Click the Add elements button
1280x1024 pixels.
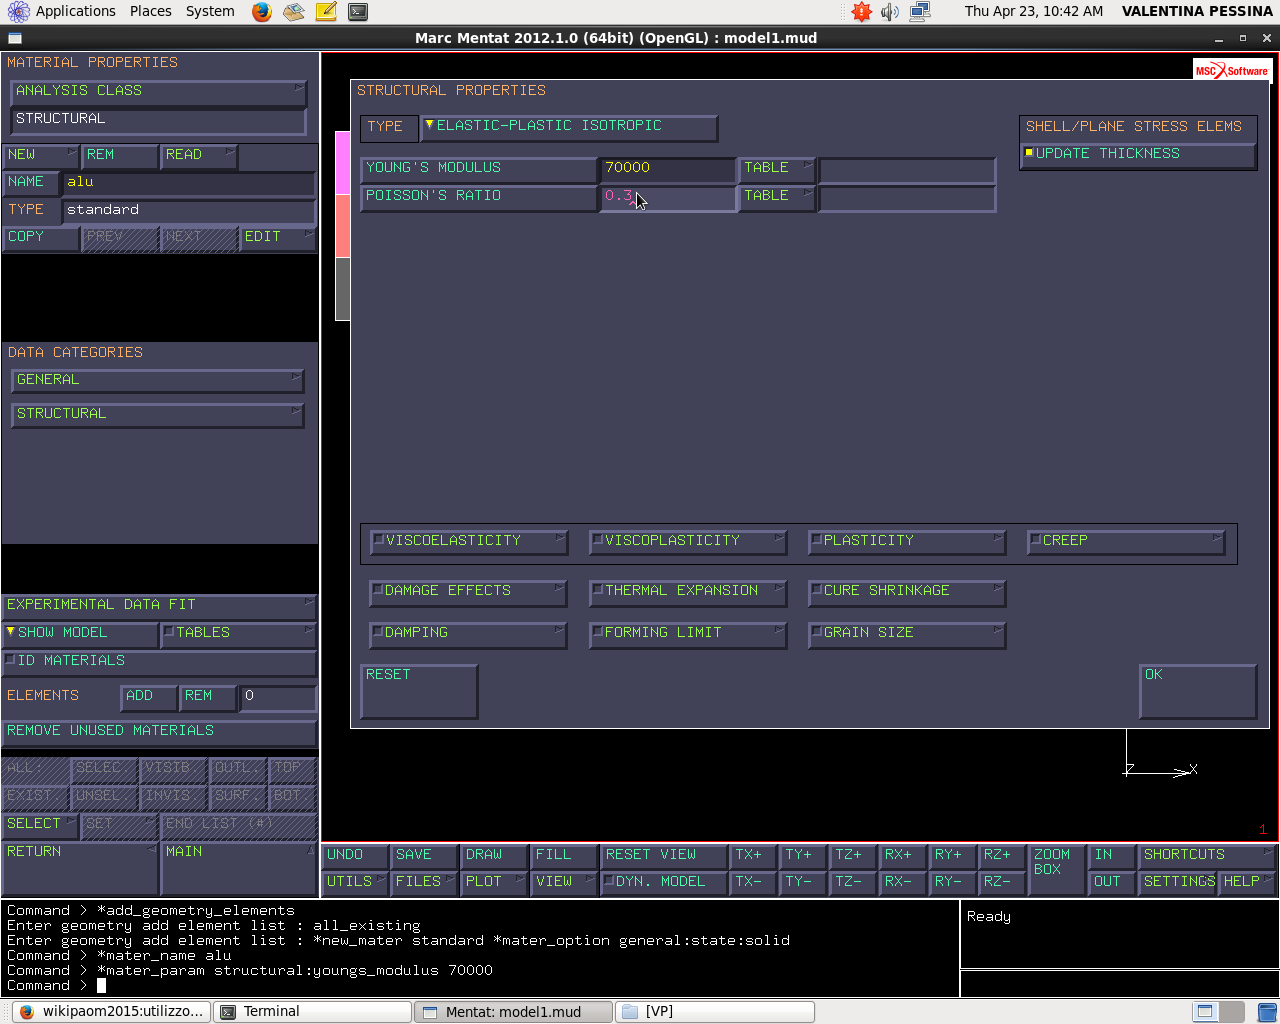(148, 697)
